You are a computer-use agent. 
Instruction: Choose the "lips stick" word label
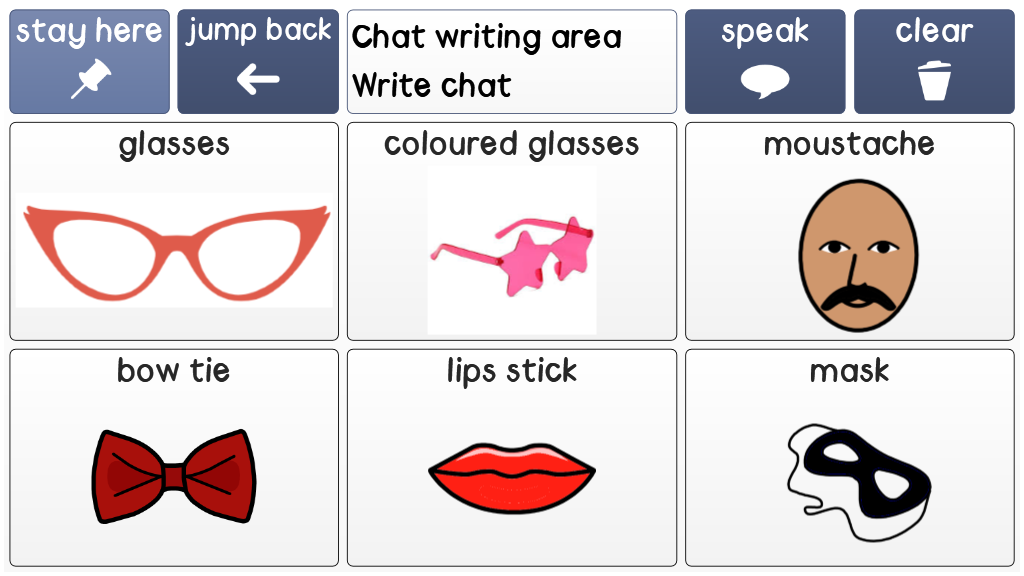point(512,371)
